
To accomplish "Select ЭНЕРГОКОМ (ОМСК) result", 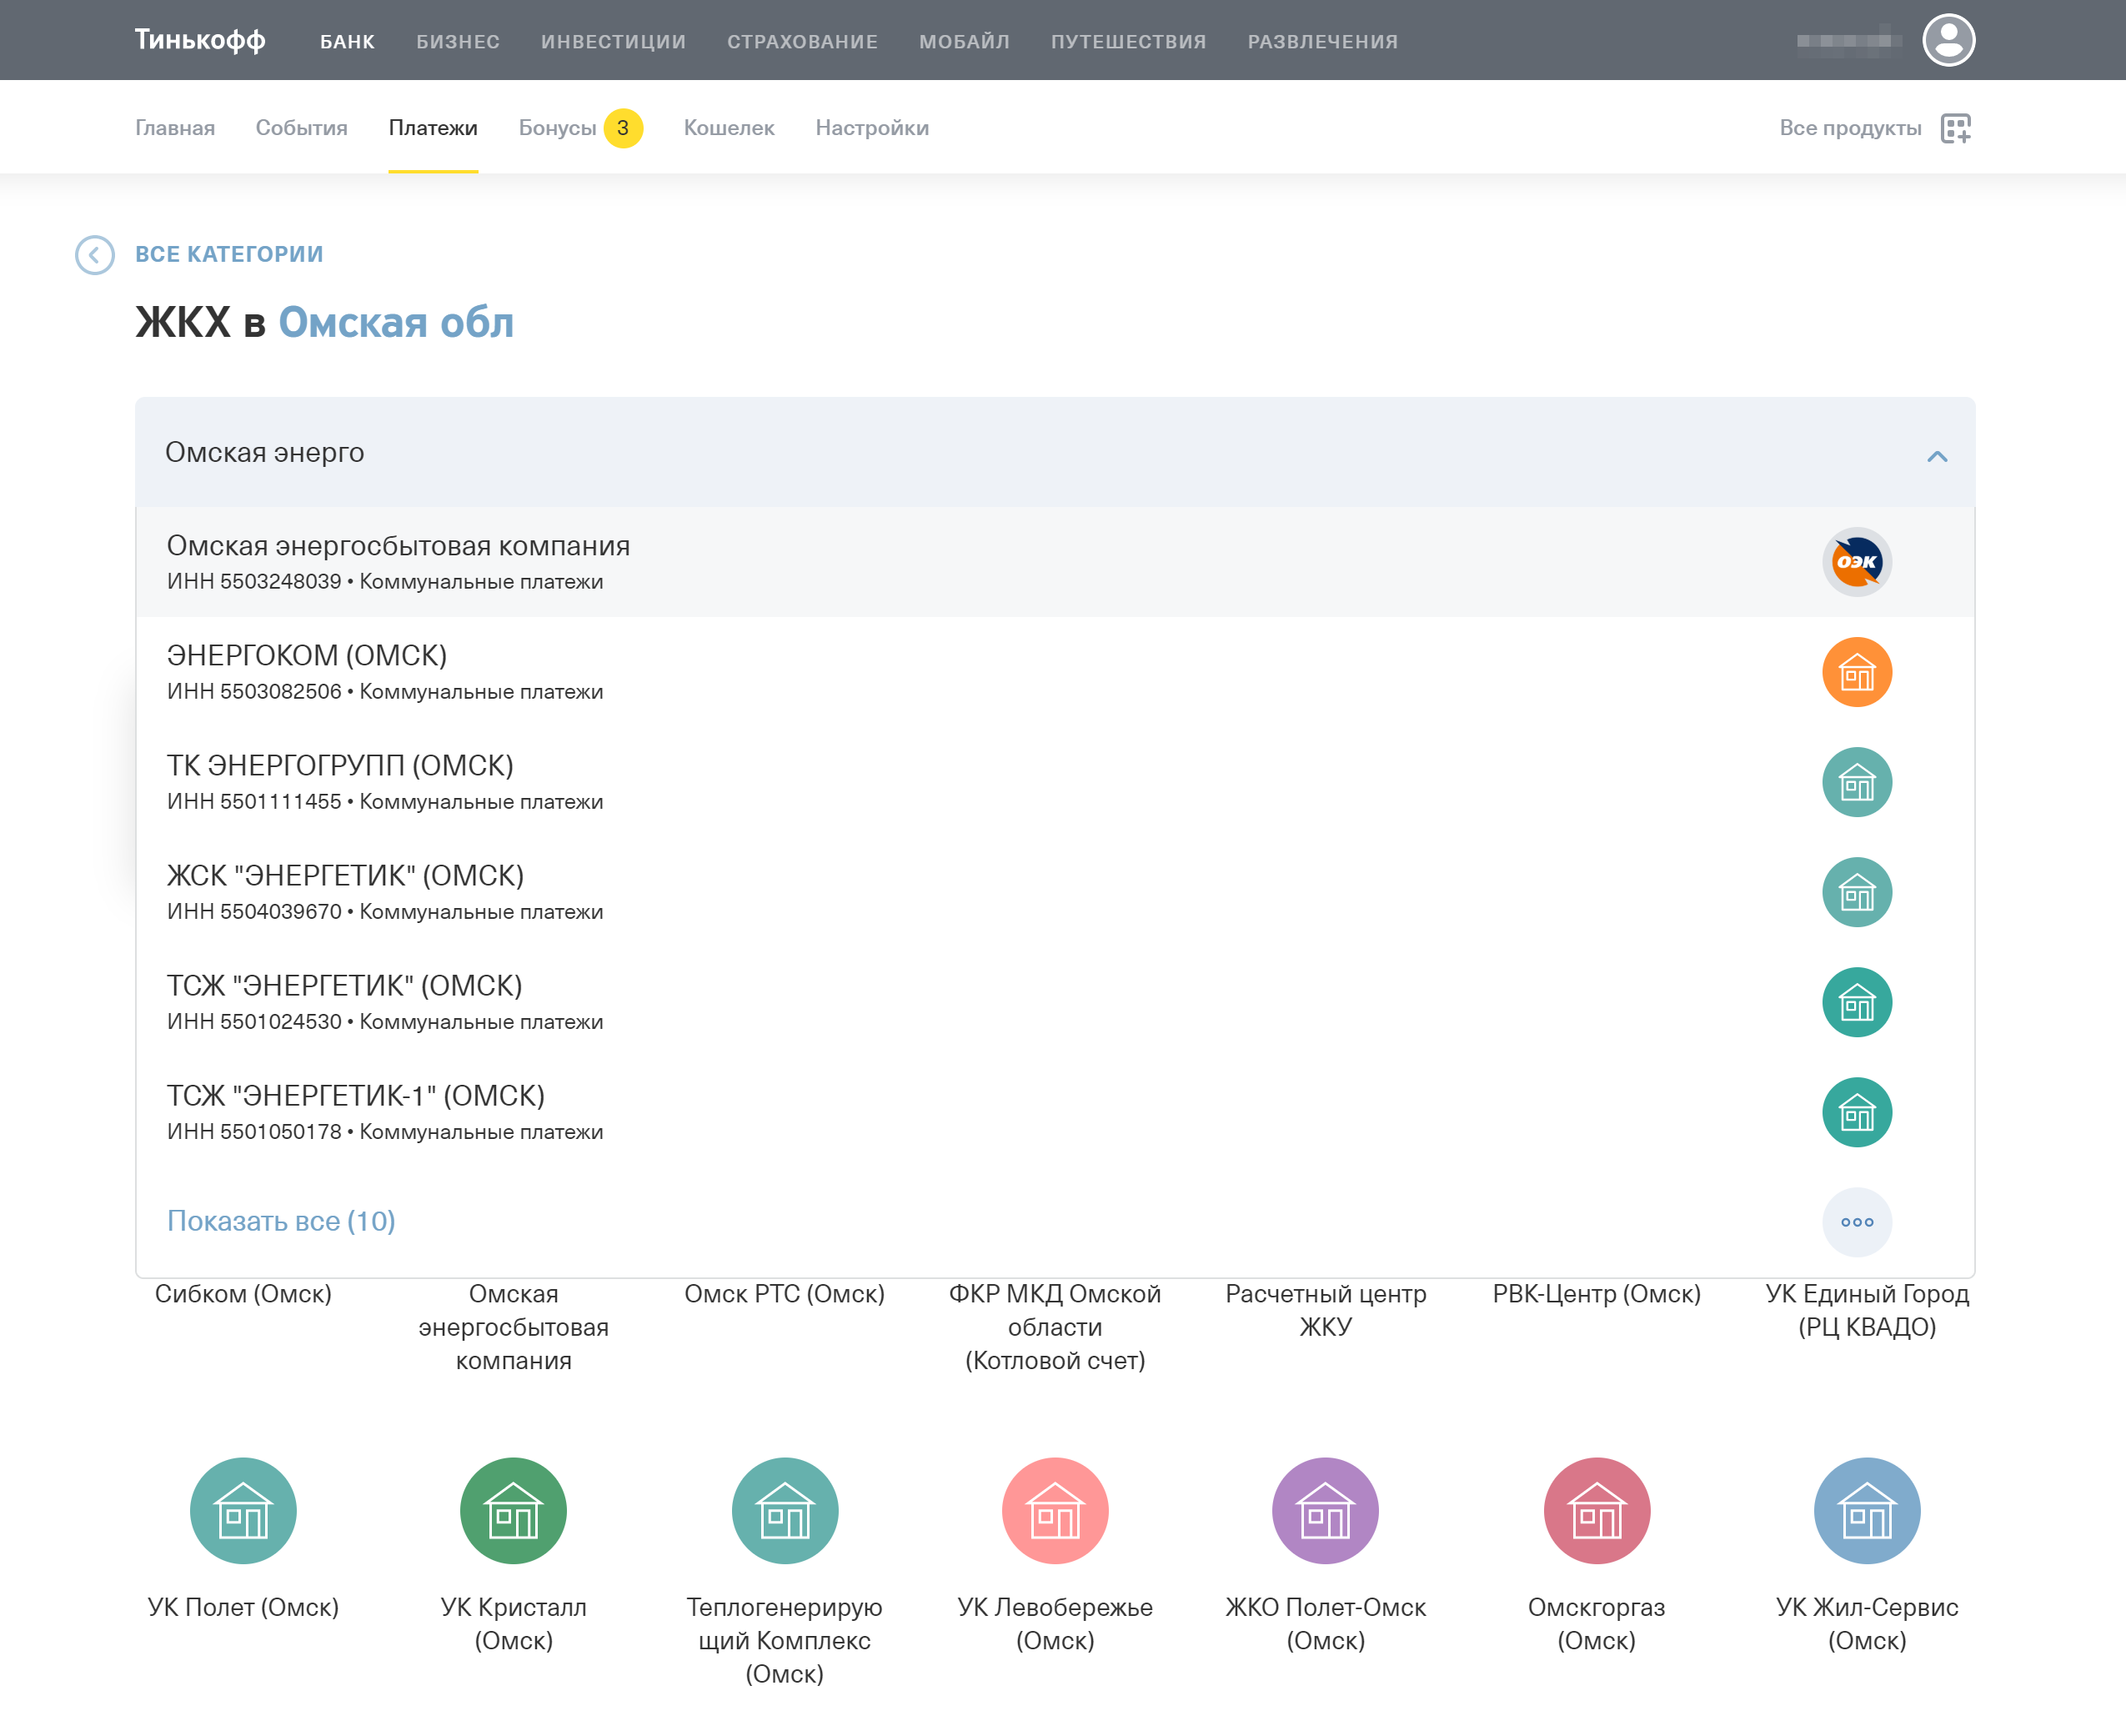I will click(x=1055, y=672).
